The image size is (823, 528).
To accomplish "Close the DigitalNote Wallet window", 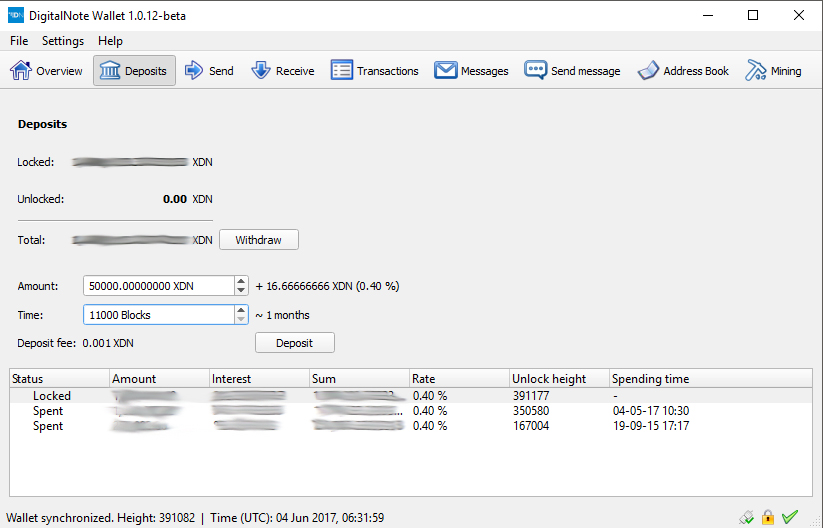I will 799,15.
